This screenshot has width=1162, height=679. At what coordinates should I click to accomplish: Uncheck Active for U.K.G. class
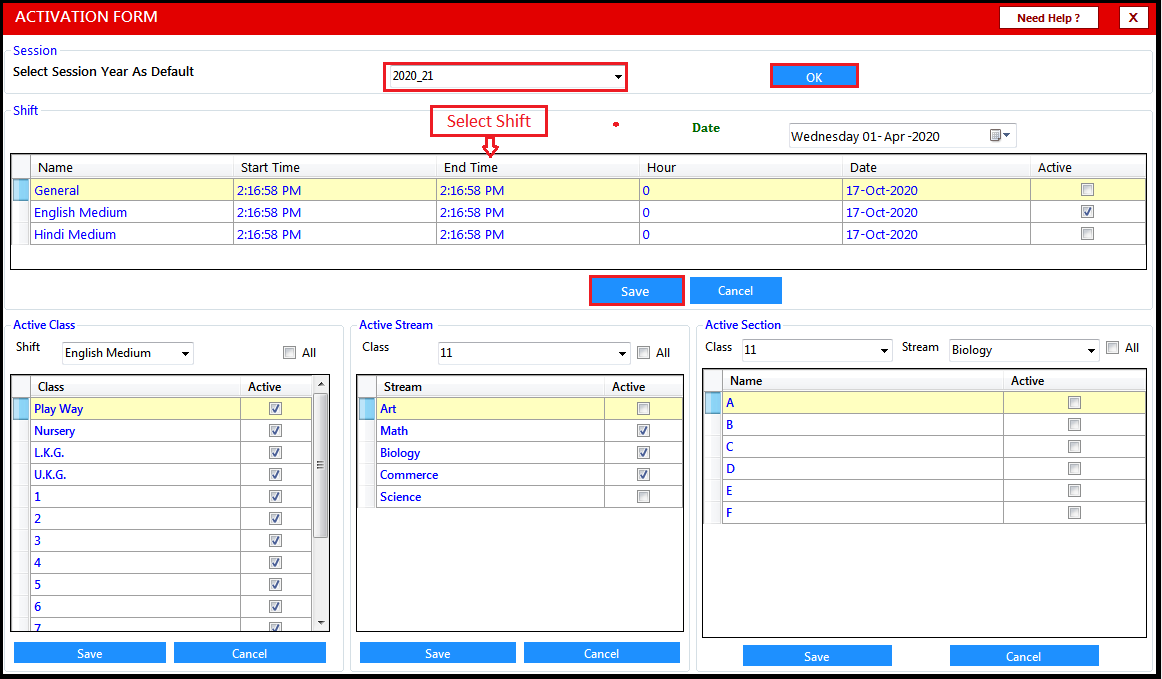[276, 474]
